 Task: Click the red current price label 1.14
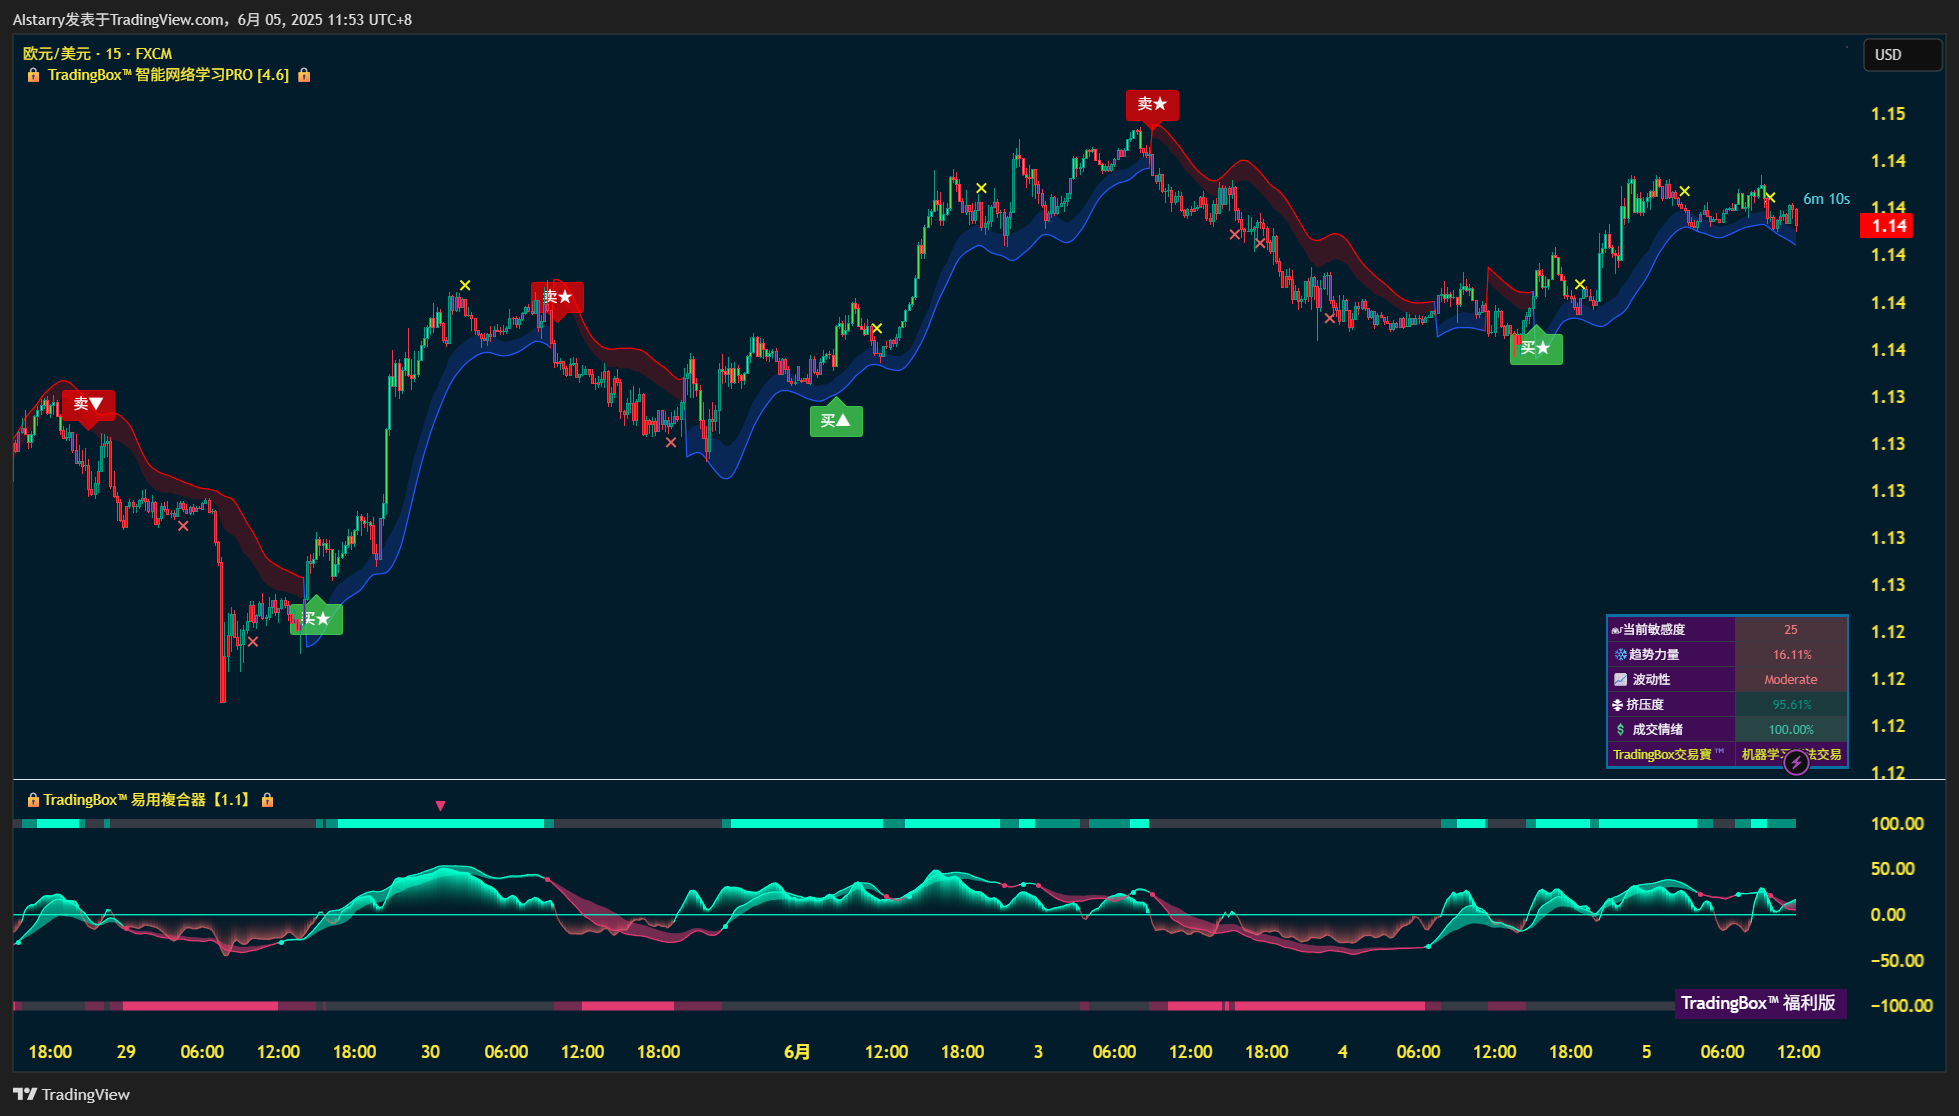point(1886,226)
